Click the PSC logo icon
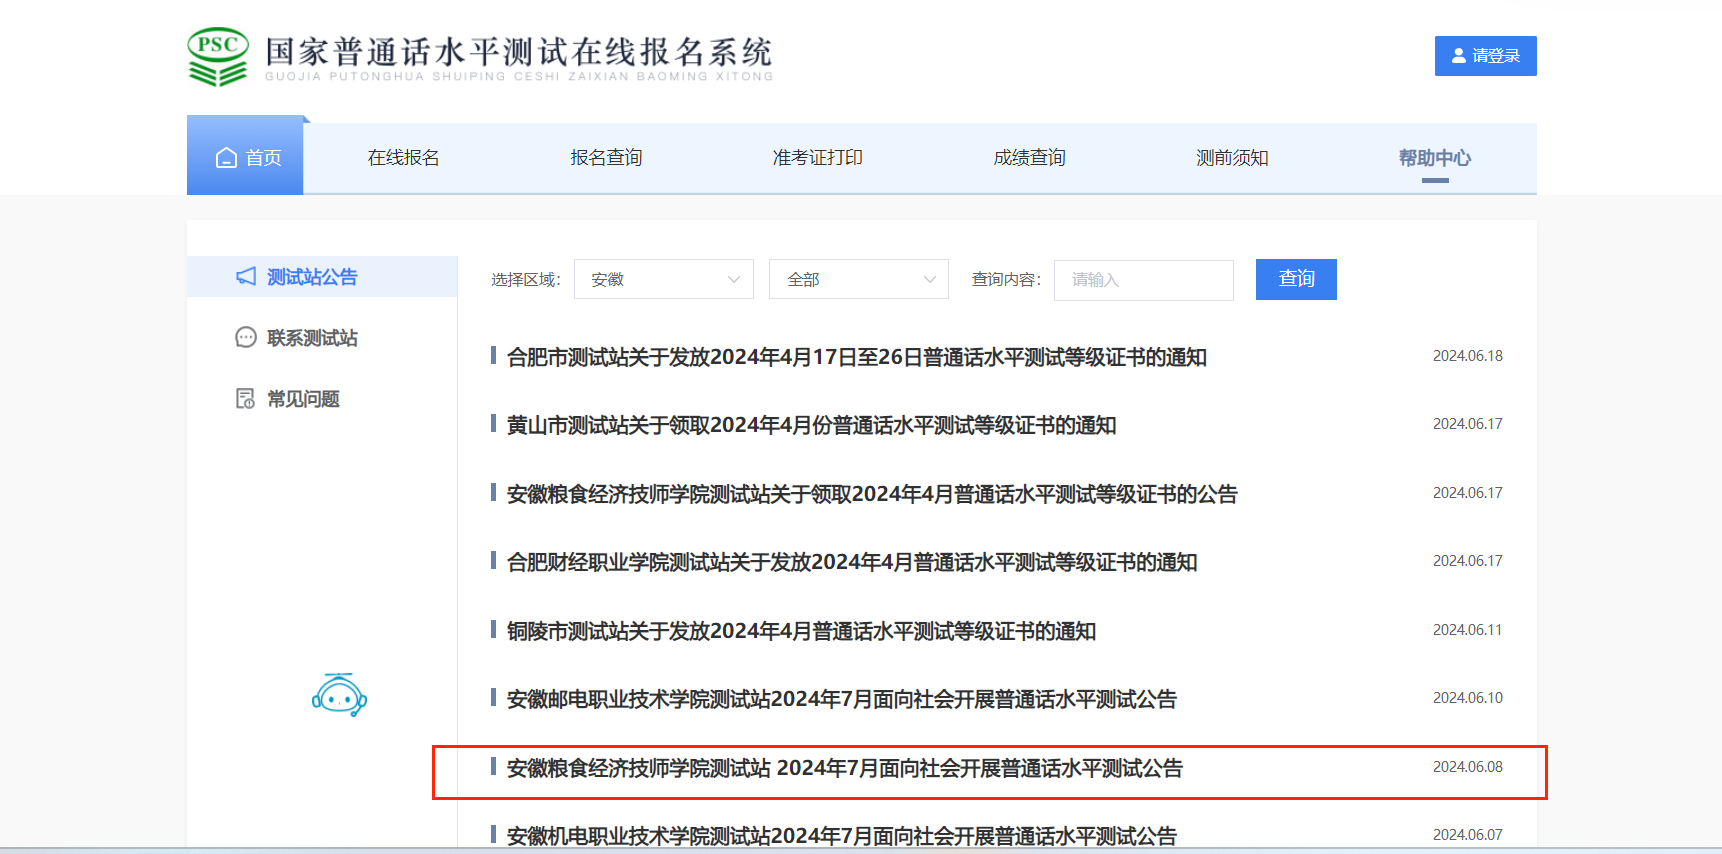1722x854 pixels. click(x=218, y=56)
